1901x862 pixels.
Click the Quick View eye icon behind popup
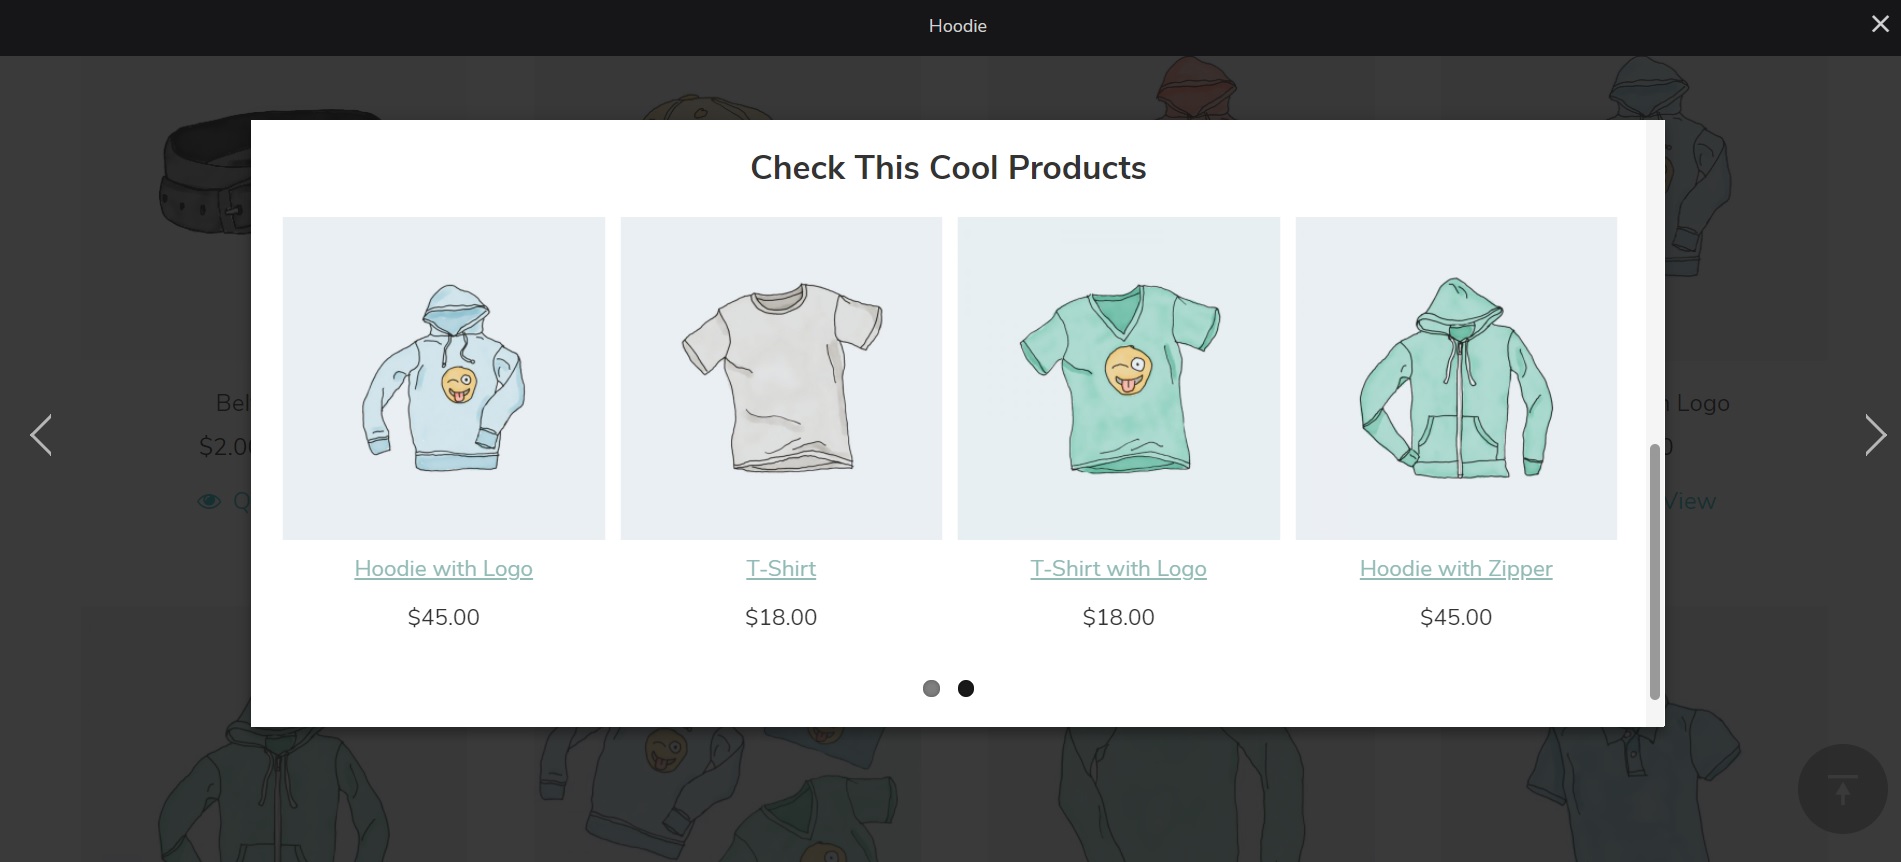[x=209, y=501]
